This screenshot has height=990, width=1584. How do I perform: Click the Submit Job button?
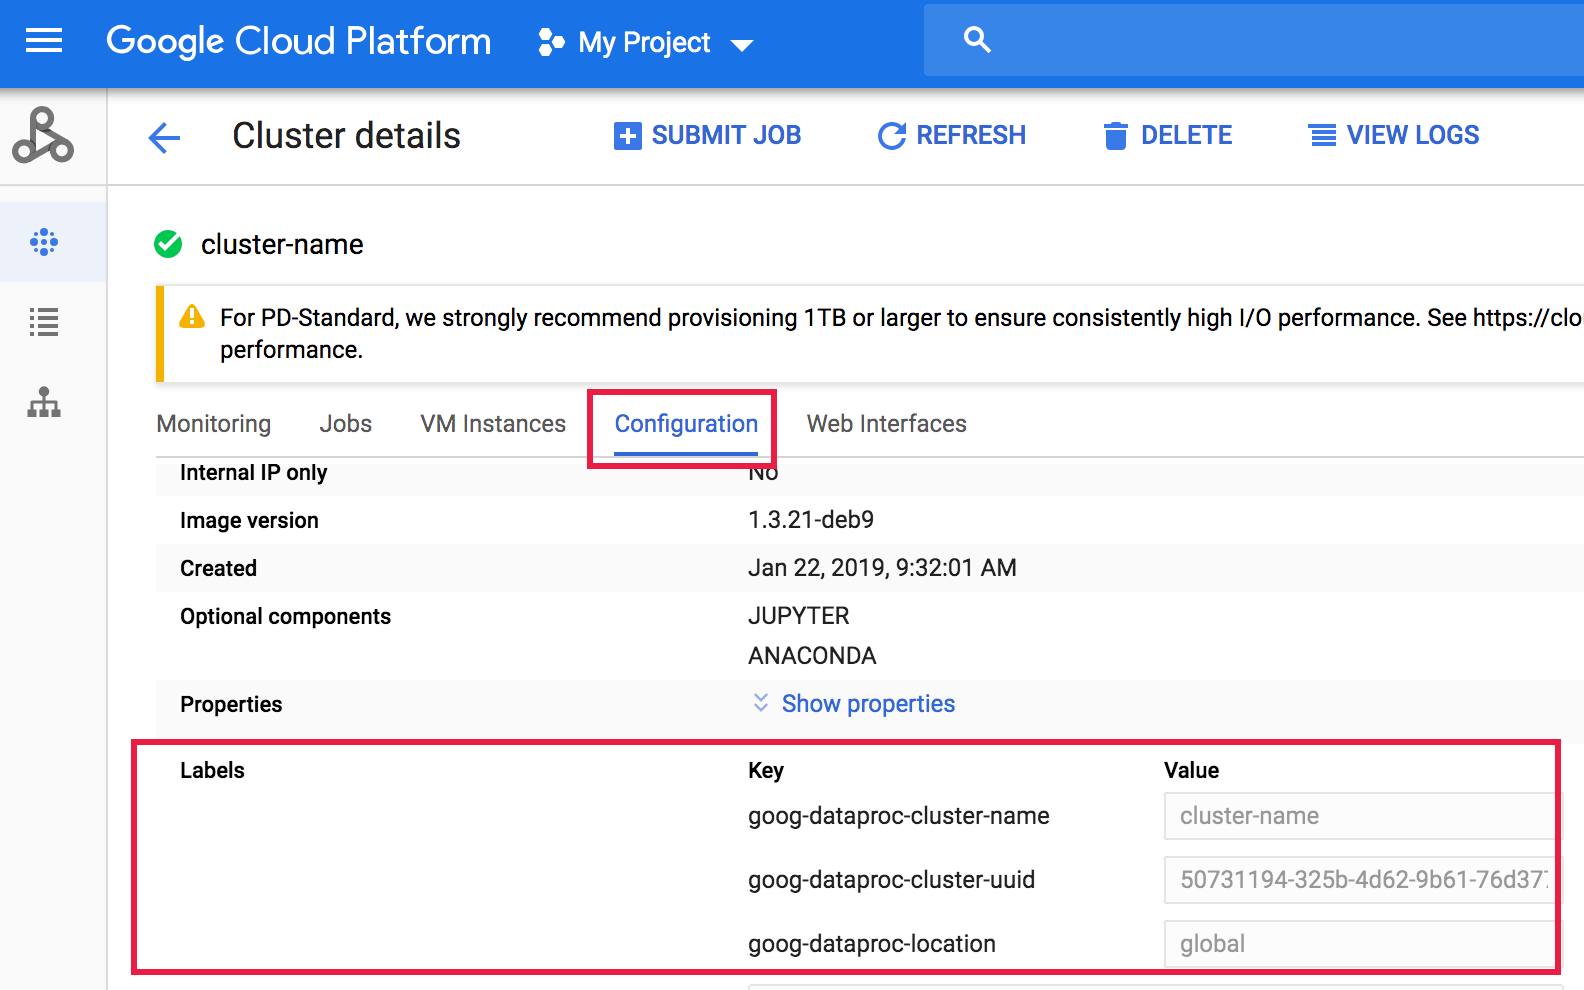708,135
